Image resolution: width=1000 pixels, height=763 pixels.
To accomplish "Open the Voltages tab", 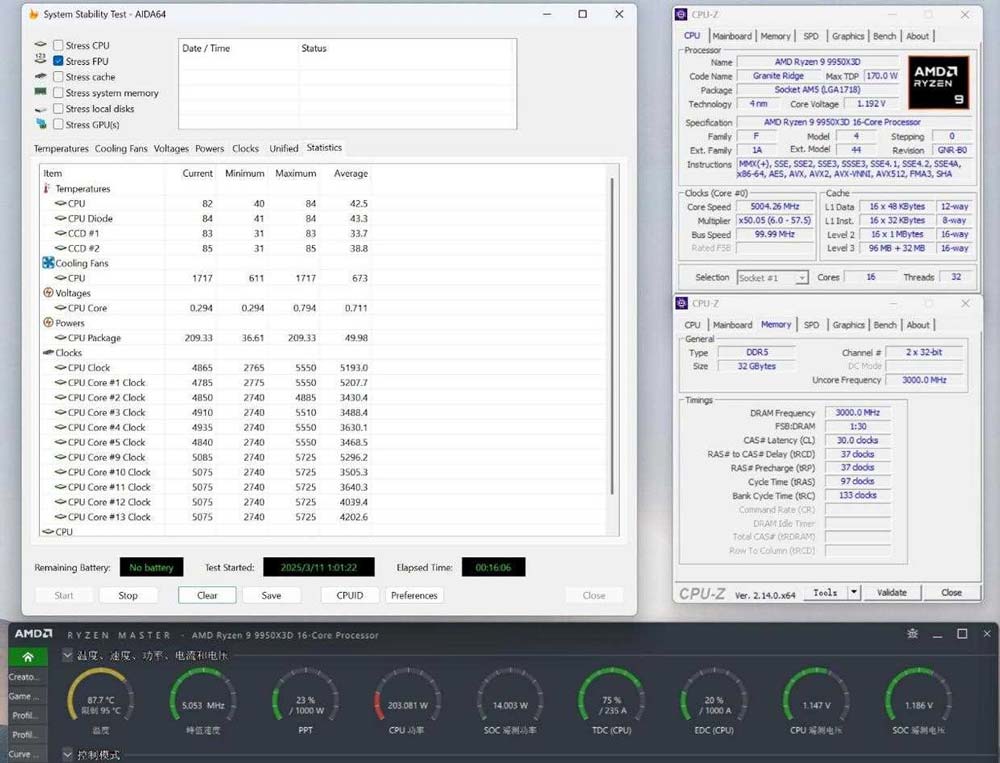I will point(171,149).
